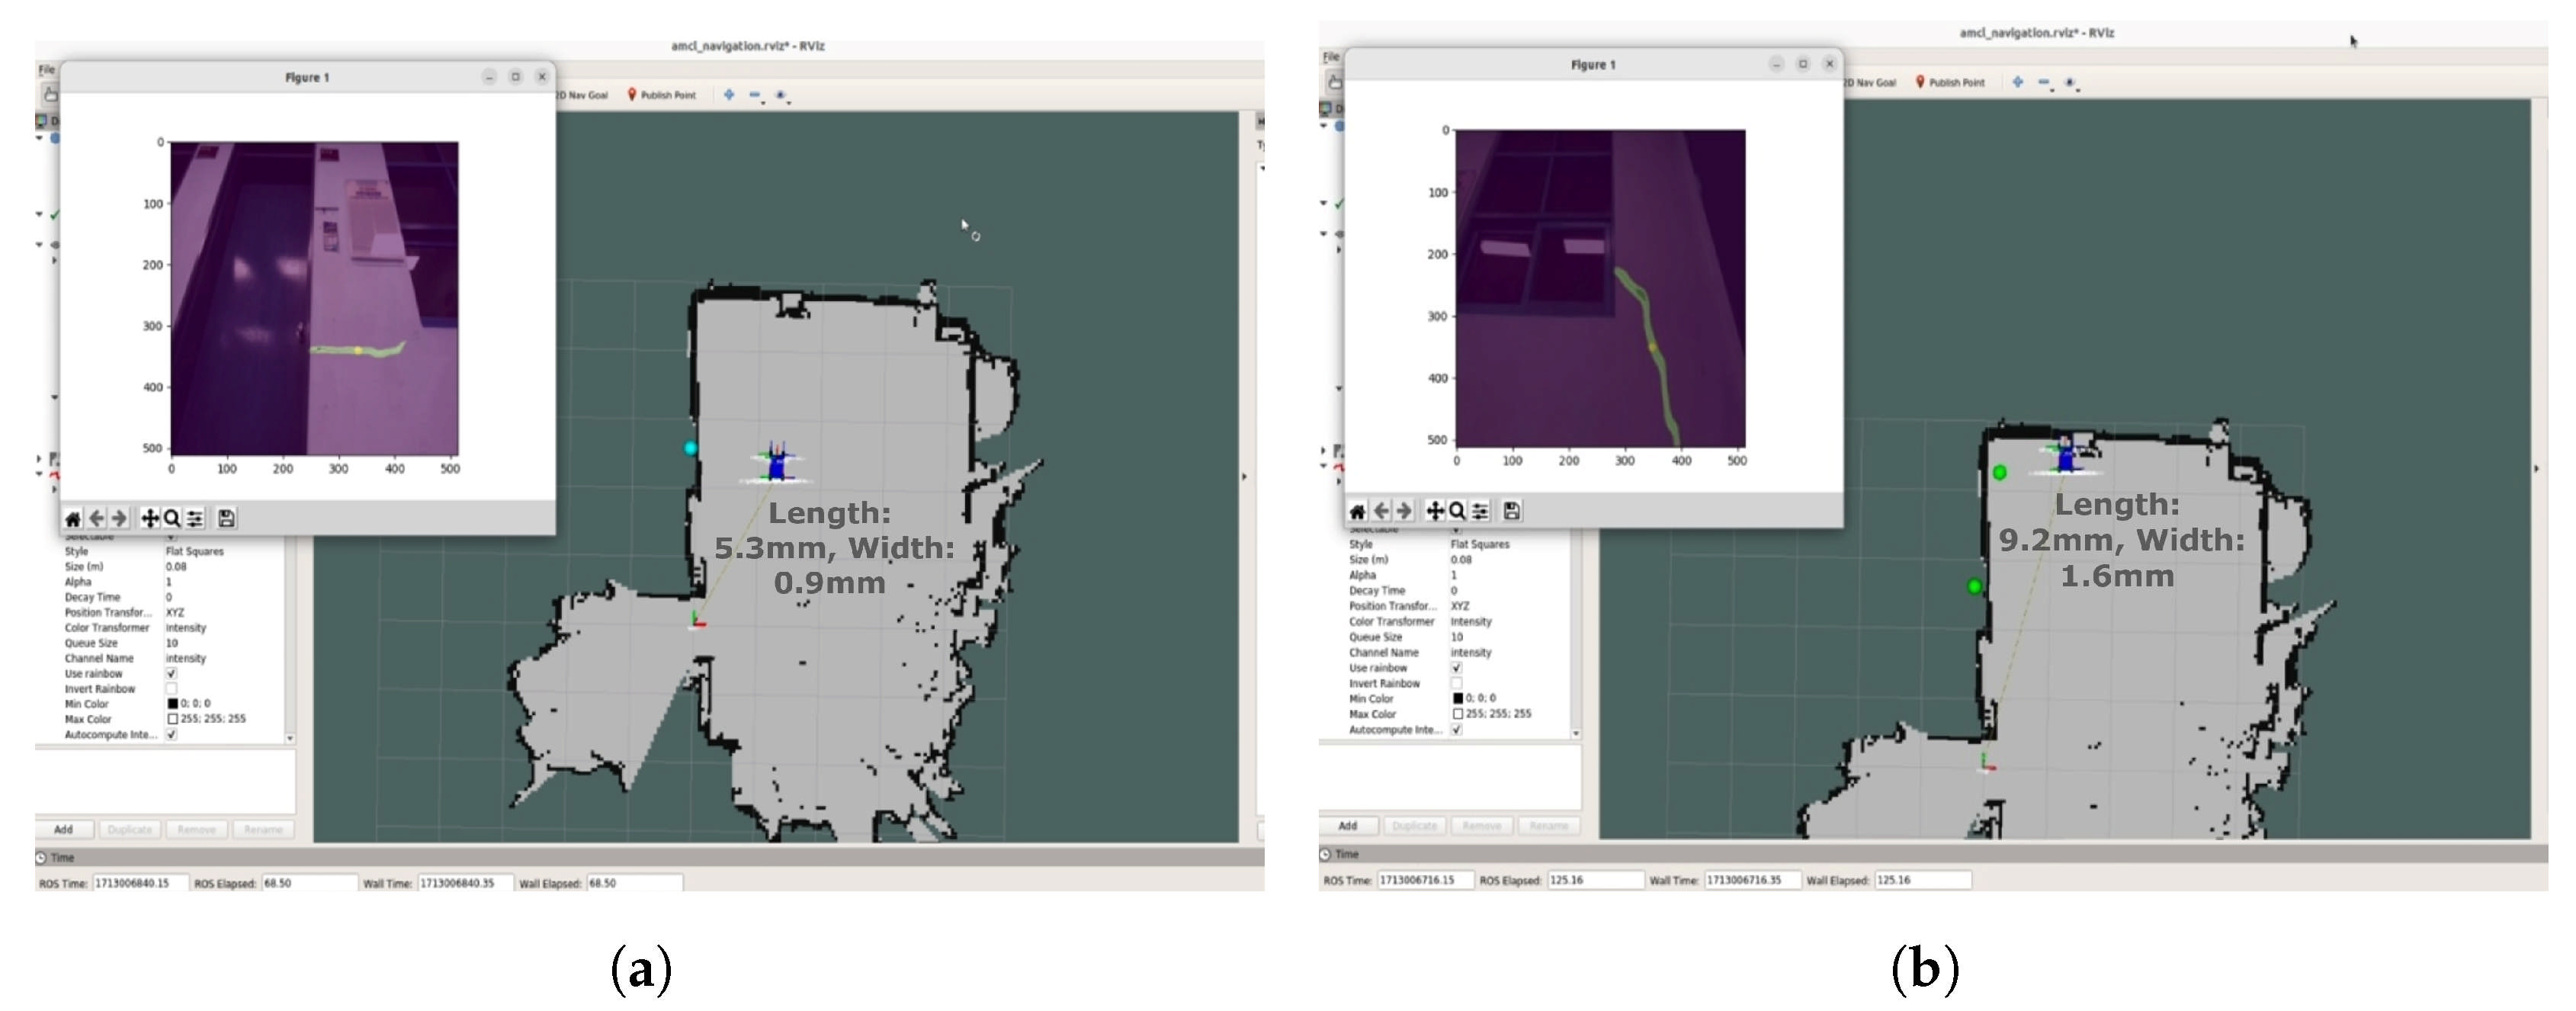The image size is (2576, 1011).
Task: Click the Home icon in panel (a) figure toolbar
Action: click(x=73, y=518)
